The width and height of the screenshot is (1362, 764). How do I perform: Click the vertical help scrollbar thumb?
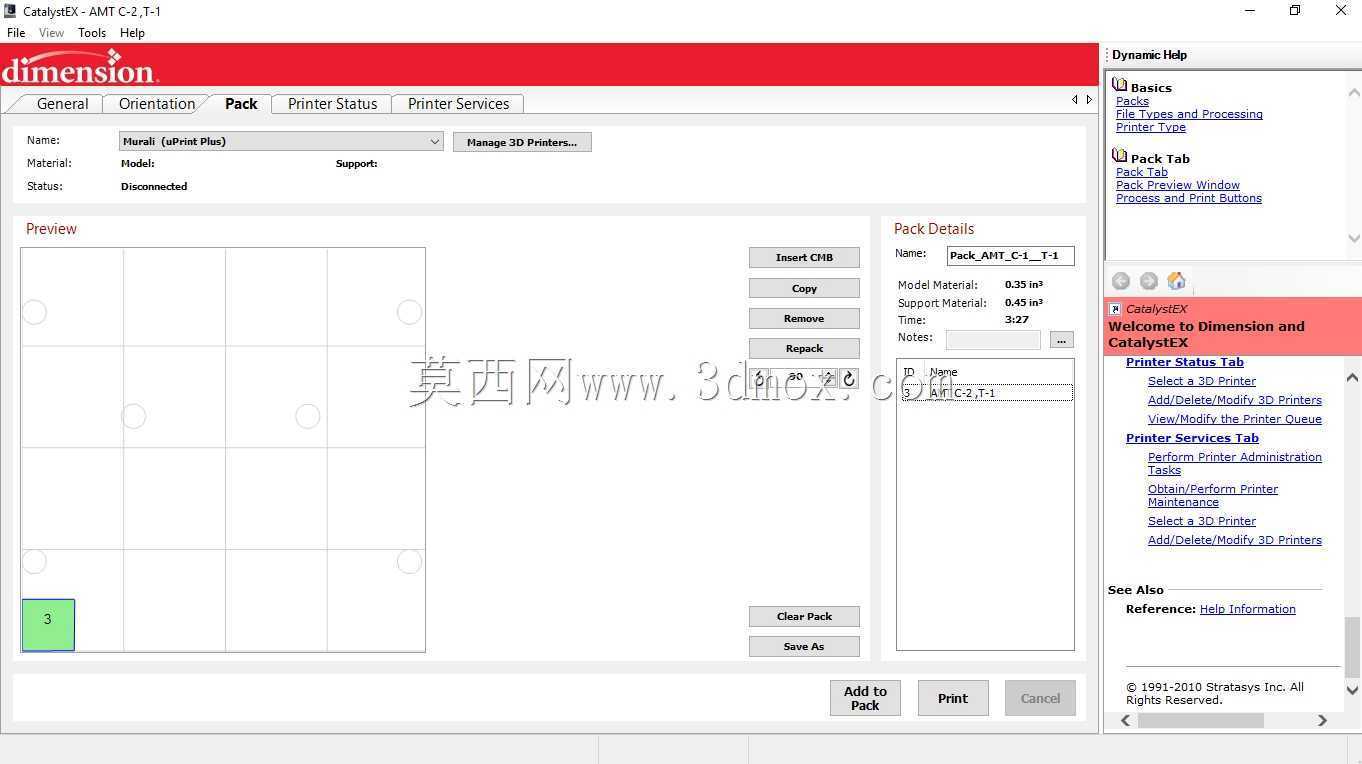point(1352,647)
